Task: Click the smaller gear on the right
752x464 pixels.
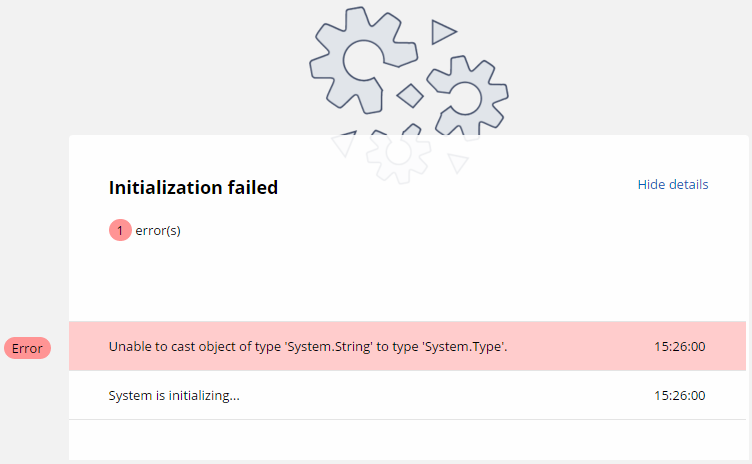Action: tap(467, 95)
